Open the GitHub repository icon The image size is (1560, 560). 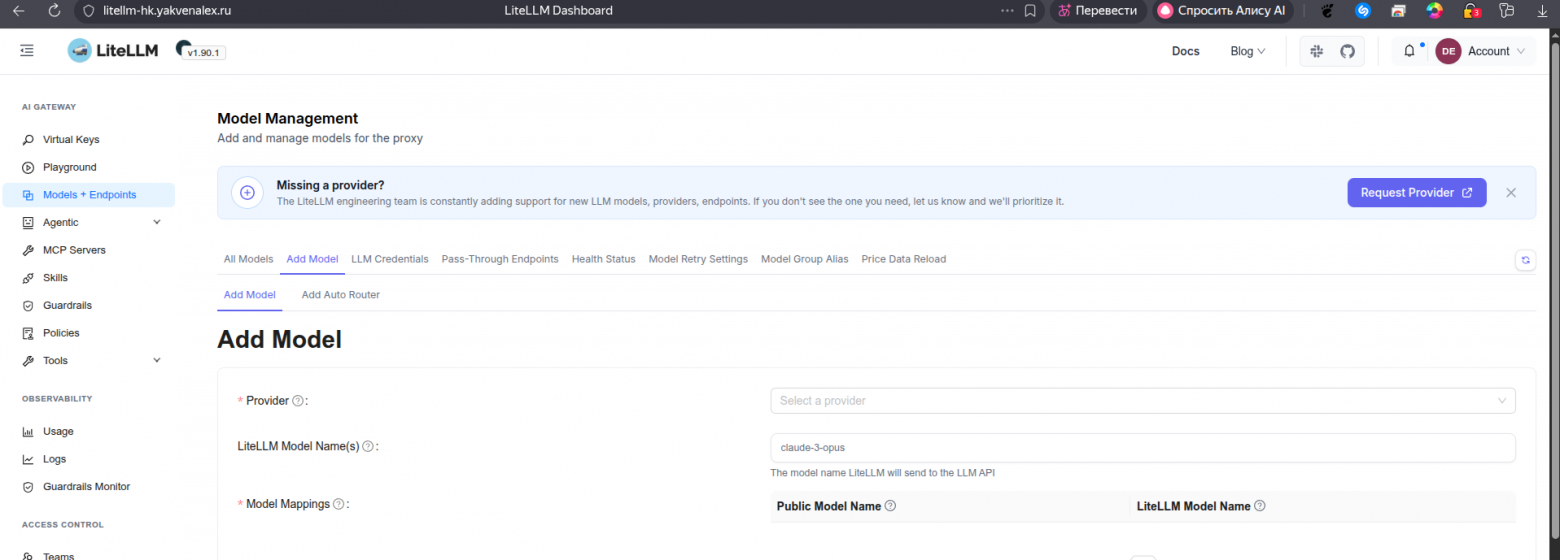1347,51
